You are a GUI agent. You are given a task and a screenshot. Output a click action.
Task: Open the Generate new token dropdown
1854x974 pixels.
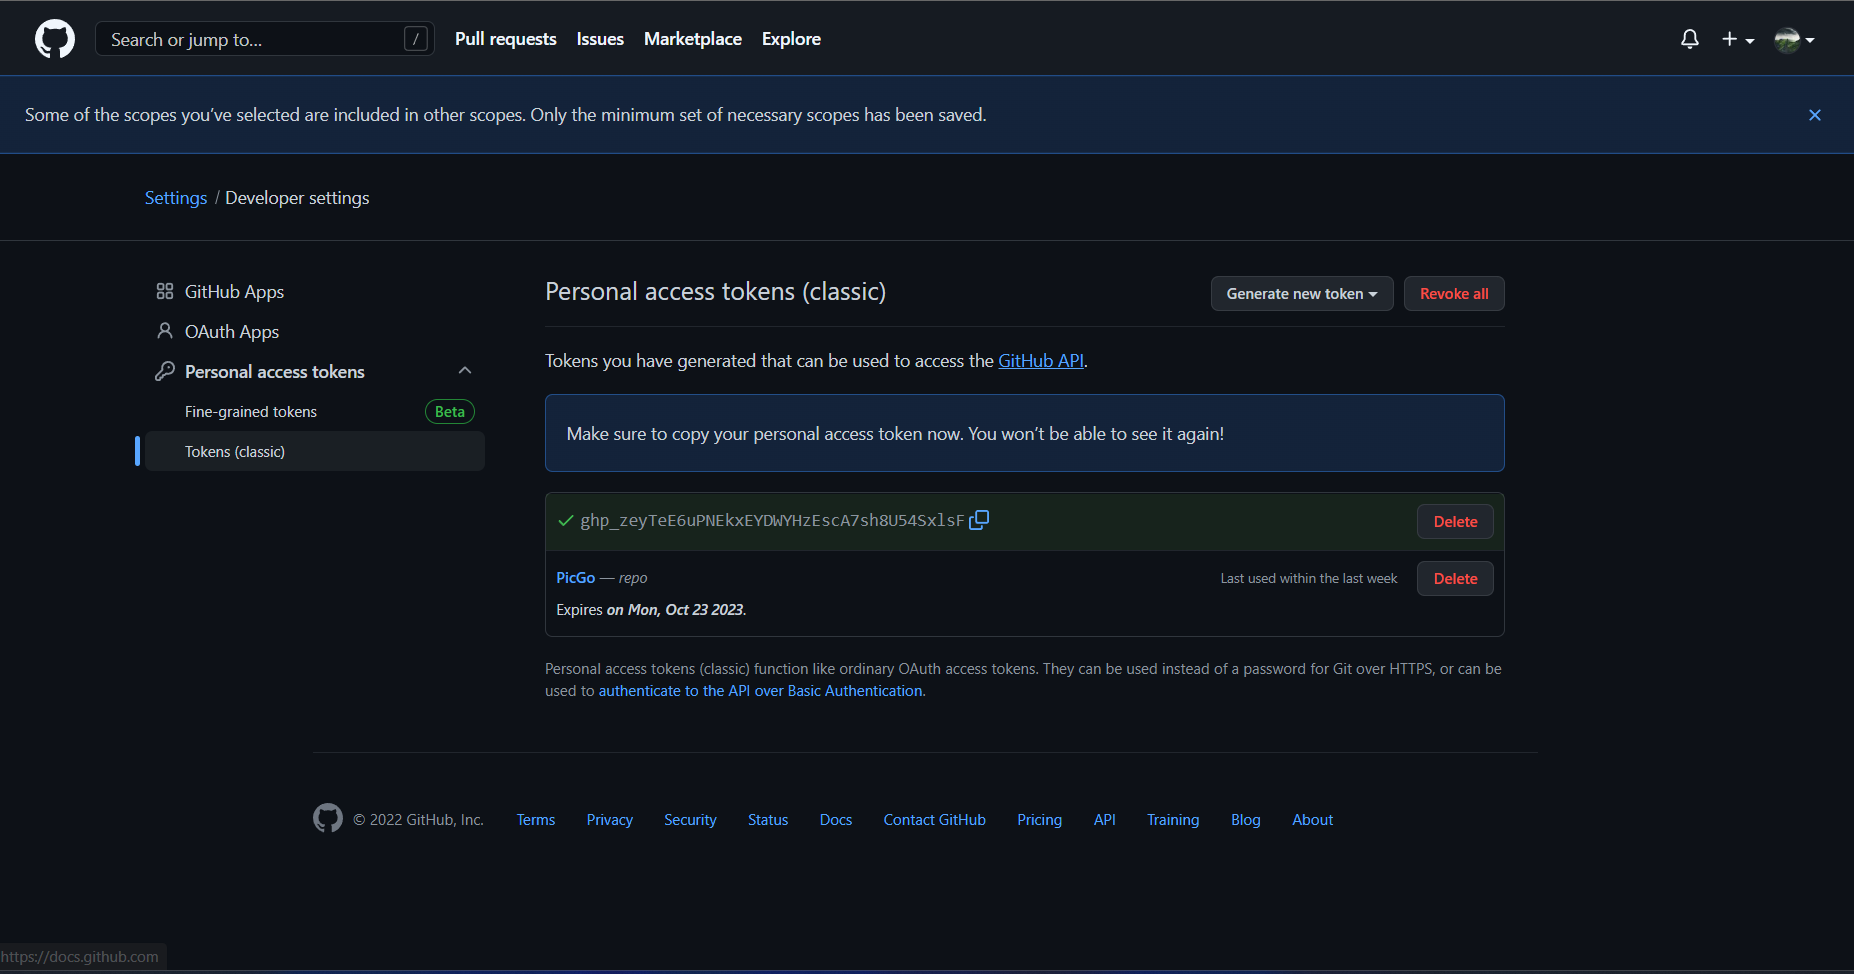(1302, 294)
